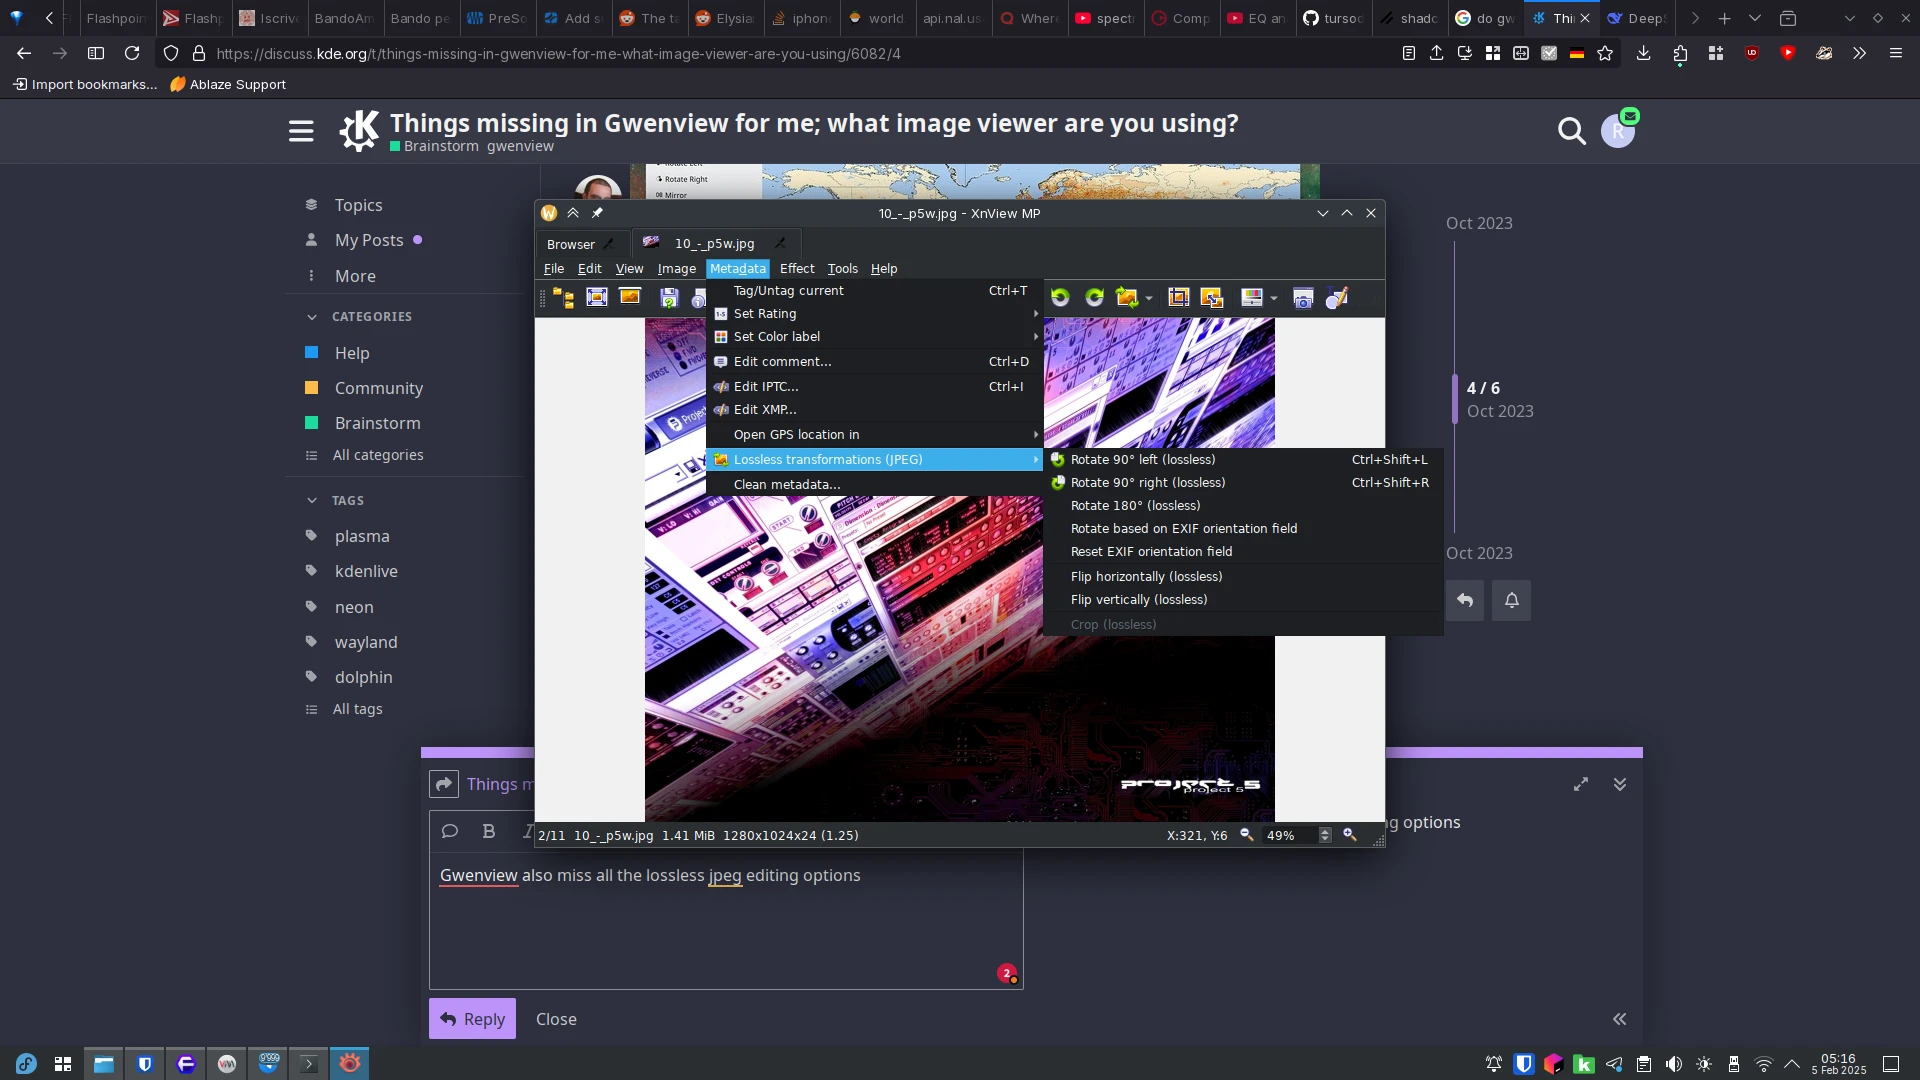Open the Fedora application launcher
Screen dimensions: 1920x1080
(x=26, y=1064)
